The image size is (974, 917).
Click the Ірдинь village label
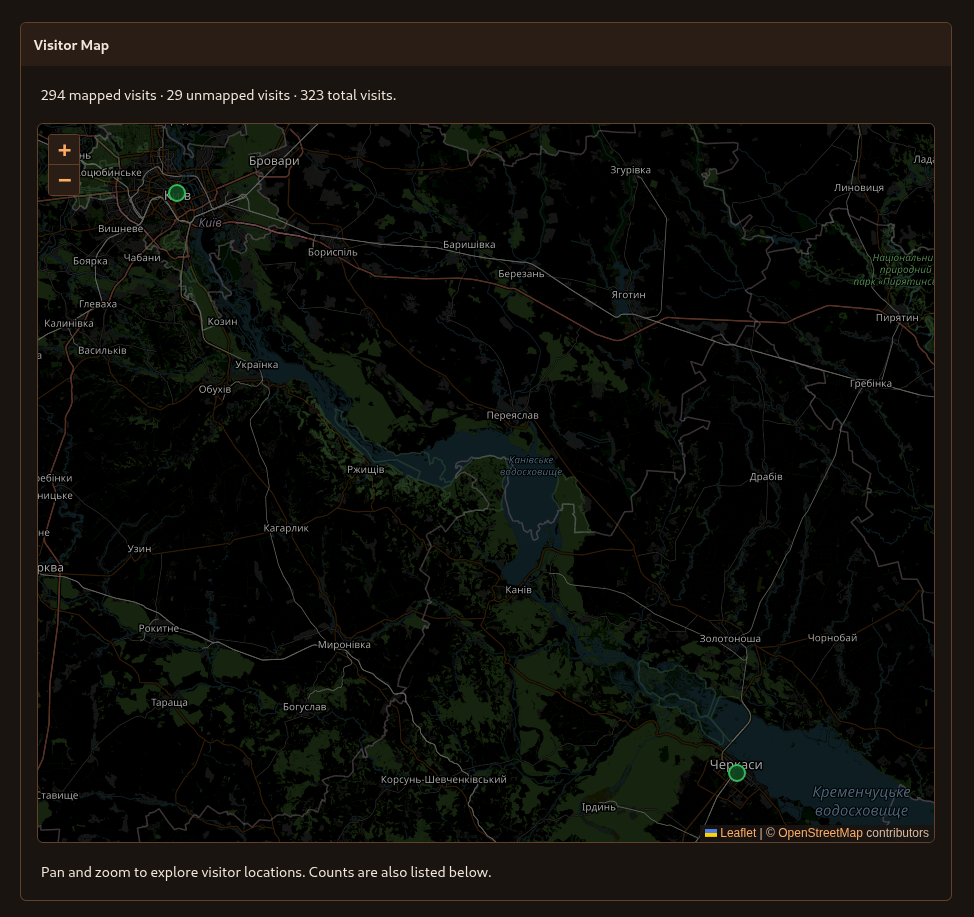(599, 807)
